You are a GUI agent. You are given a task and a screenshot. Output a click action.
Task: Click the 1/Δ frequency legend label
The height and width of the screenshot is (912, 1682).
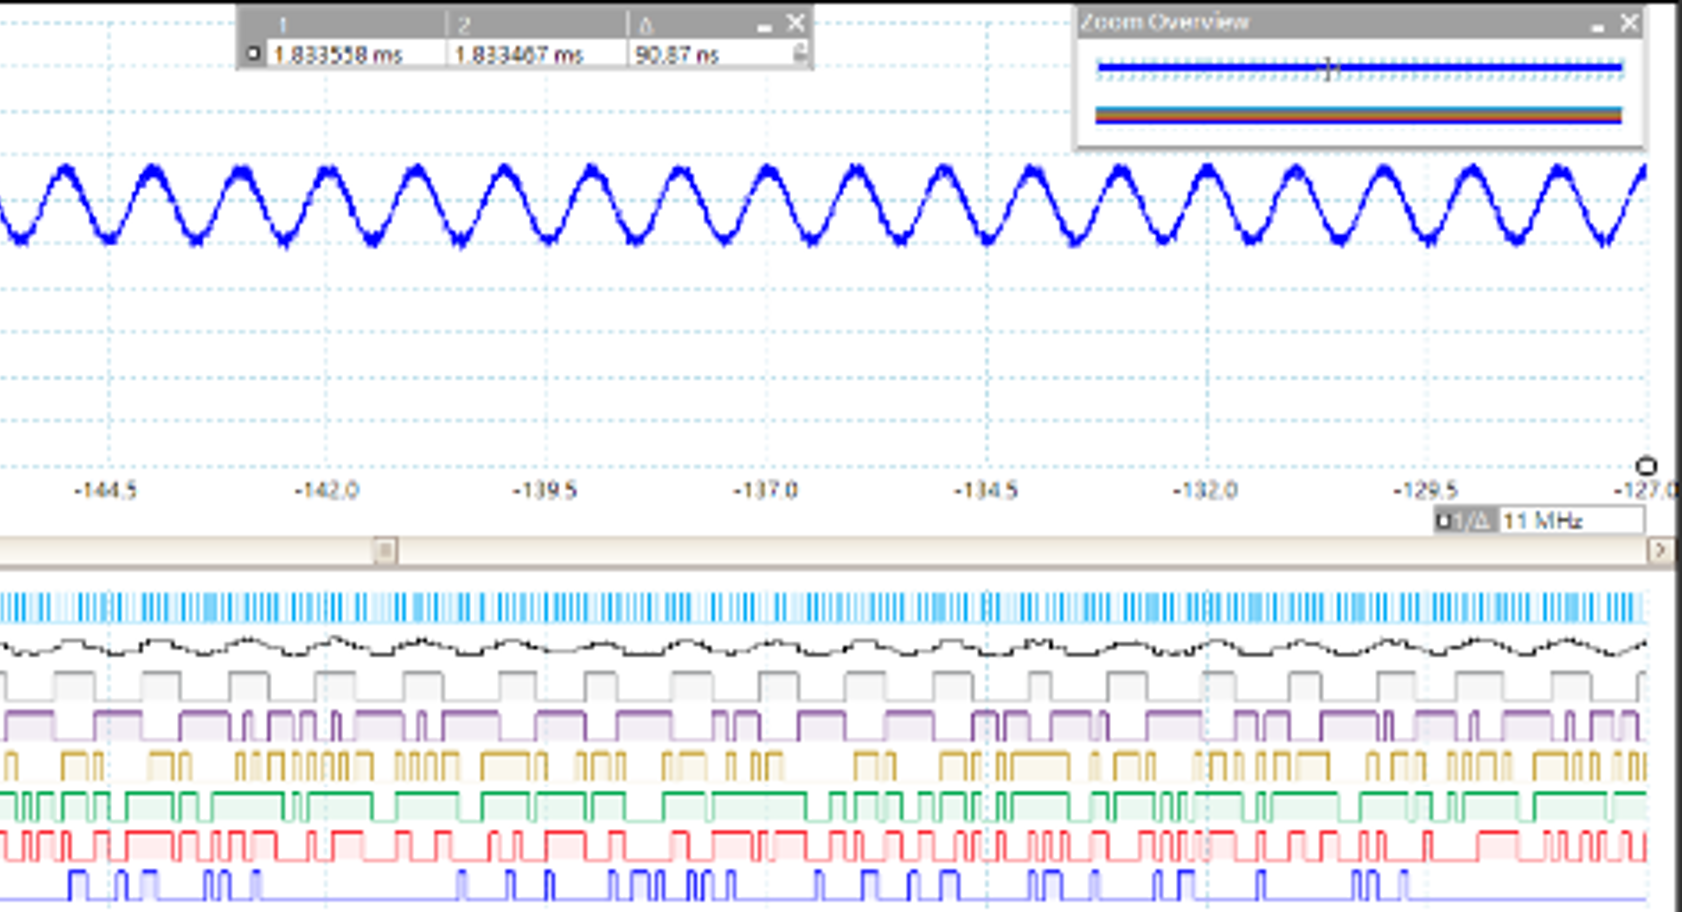click(1464, 521)
